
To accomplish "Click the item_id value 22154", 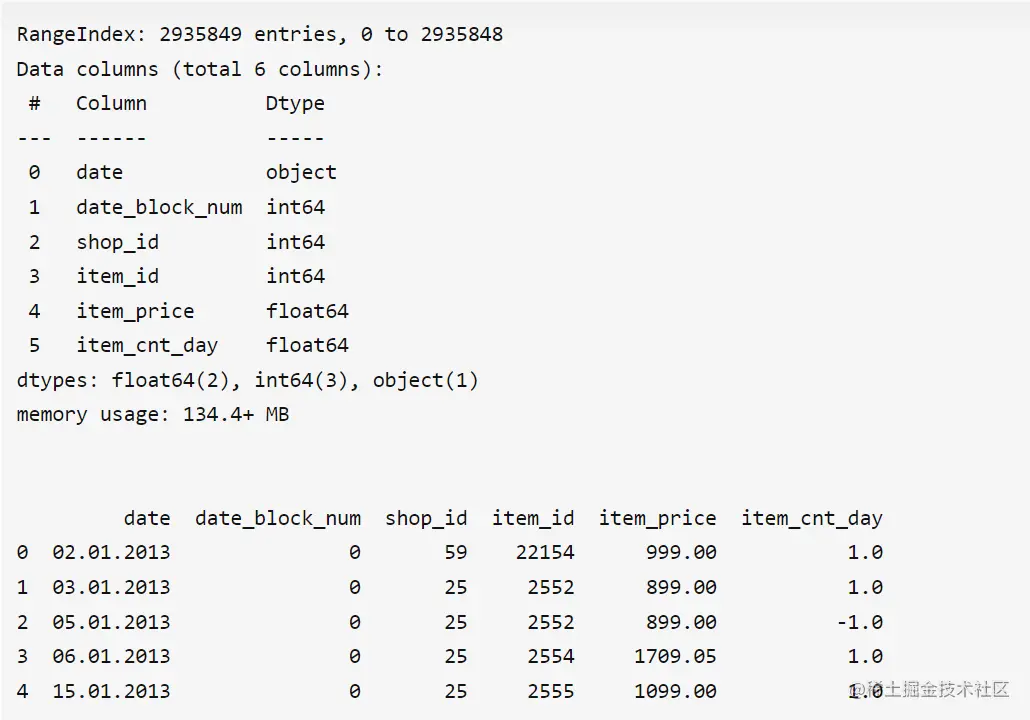I will pyautogui.click(x=545, y=552).
